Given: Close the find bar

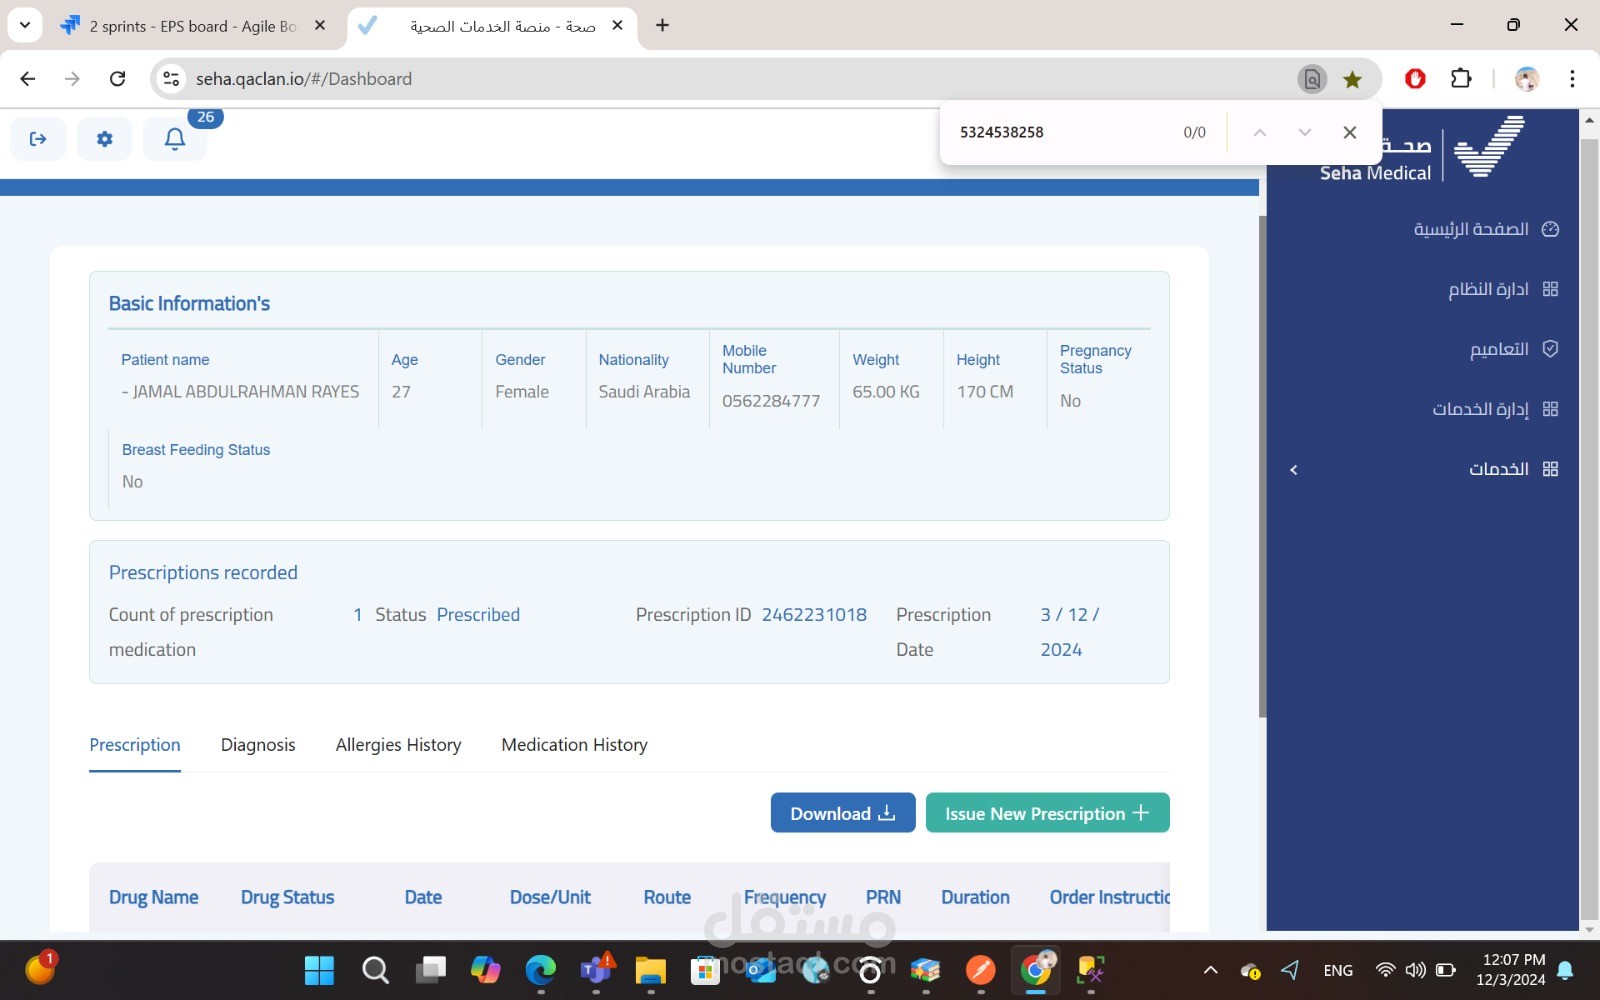Looking at the screenshot, I should [x=1350, y=132].
